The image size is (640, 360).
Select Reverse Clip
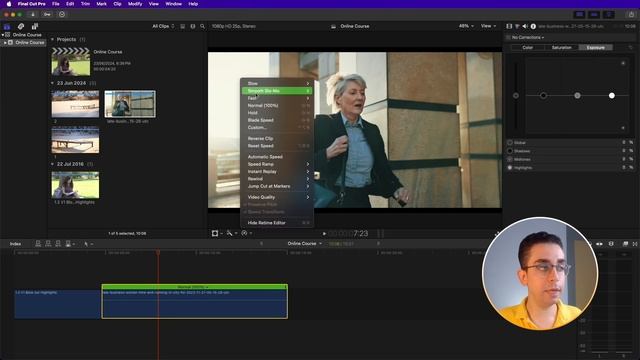tap(277, 138)
